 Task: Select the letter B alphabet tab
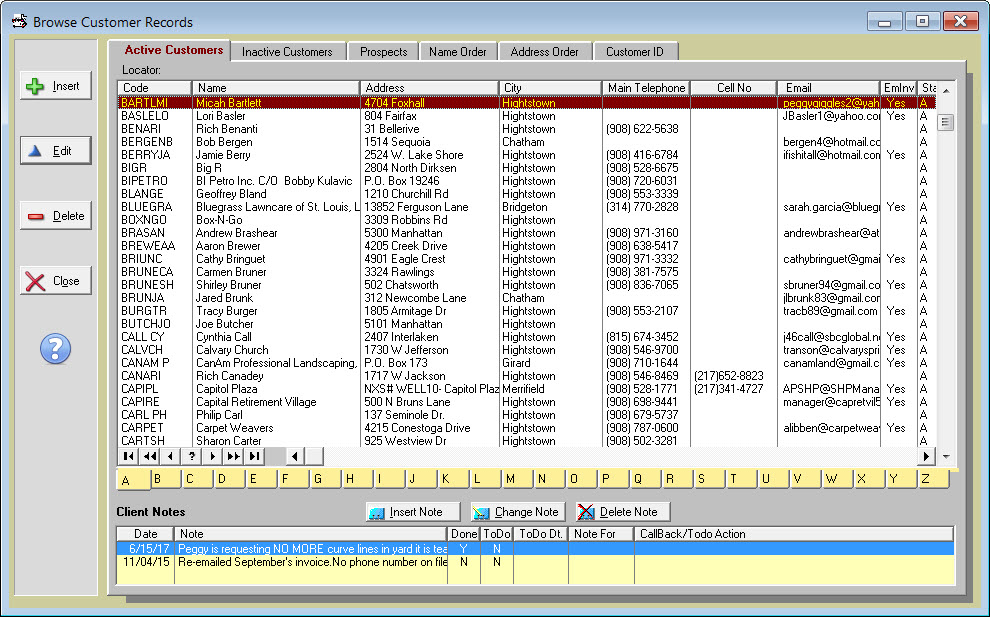165,479
